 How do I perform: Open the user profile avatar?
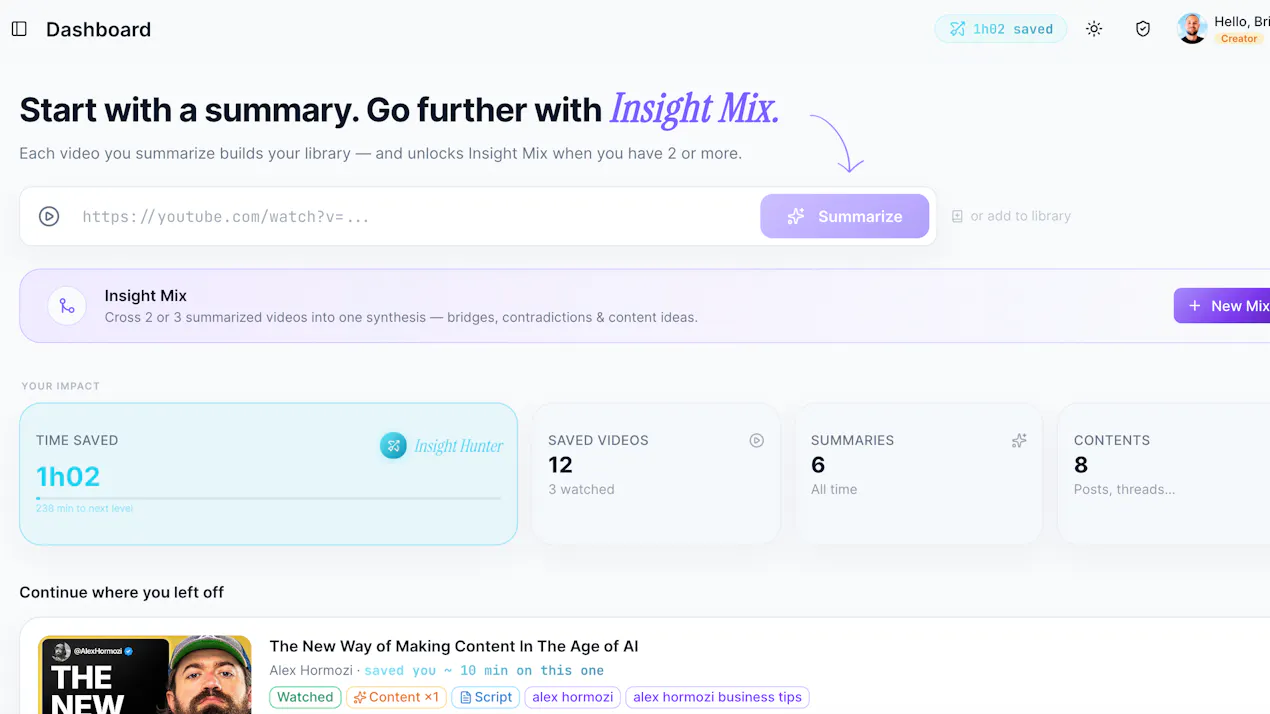point(1192,29)
